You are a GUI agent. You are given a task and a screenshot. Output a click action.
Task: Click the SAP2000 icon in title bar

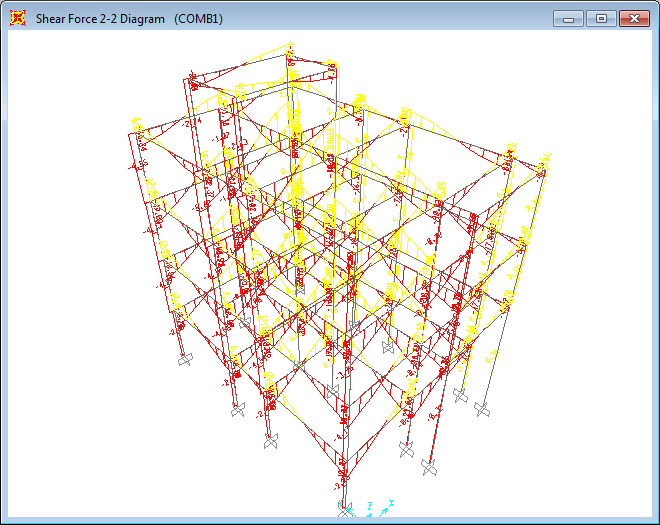coord(17,19)
